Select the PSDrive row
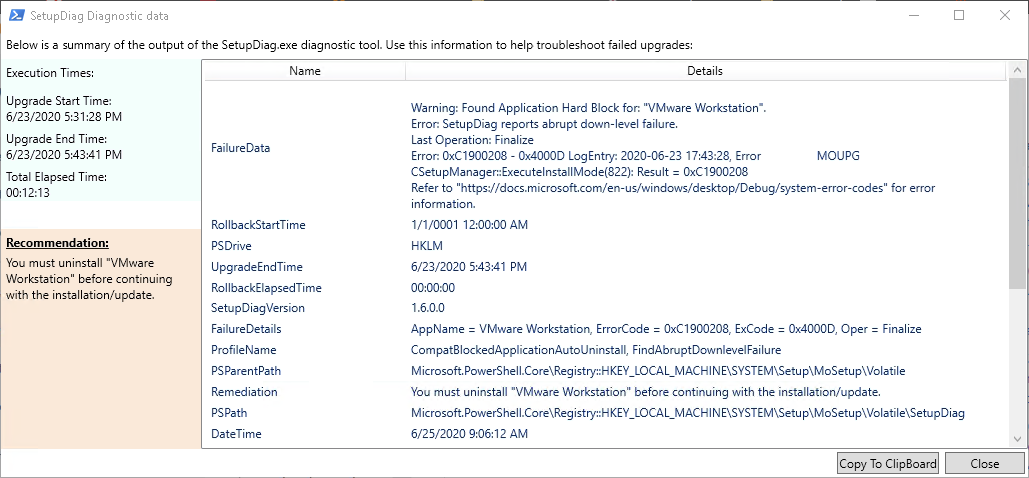 pos(604,246)
